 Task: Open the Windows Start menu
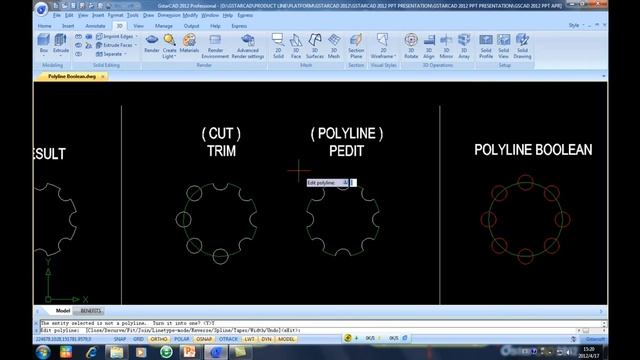[x=43, y=352]
